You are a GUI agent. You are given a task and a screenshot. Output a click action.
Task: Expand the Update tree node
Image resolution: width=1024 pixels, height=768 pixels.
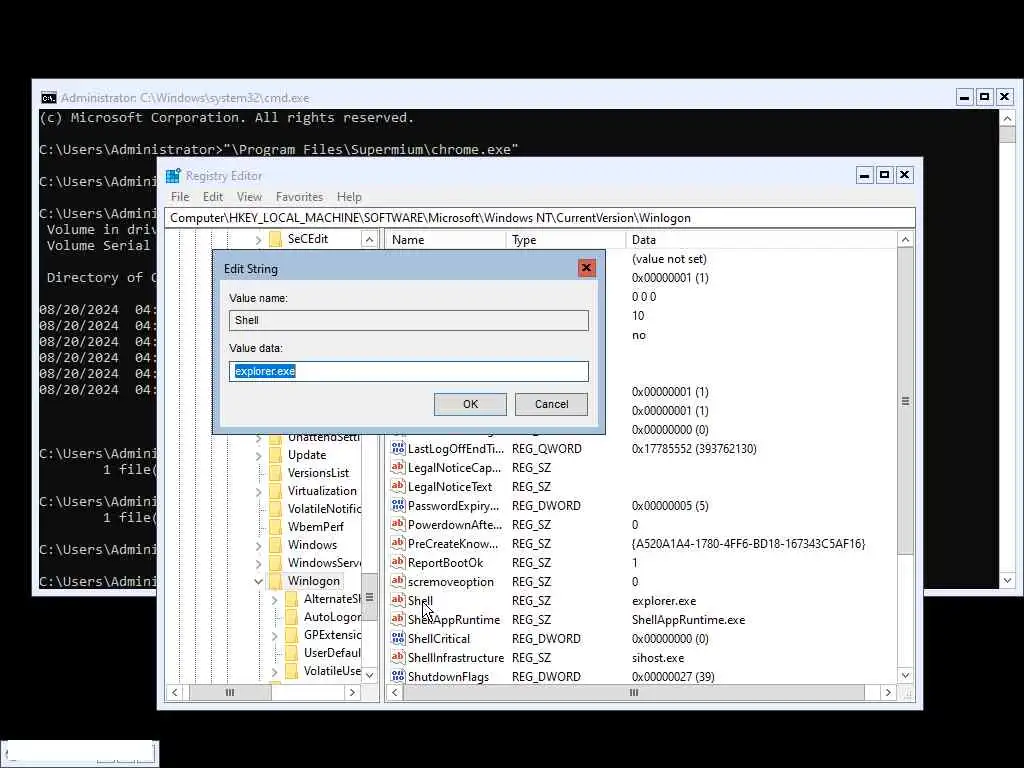point(259,455)
